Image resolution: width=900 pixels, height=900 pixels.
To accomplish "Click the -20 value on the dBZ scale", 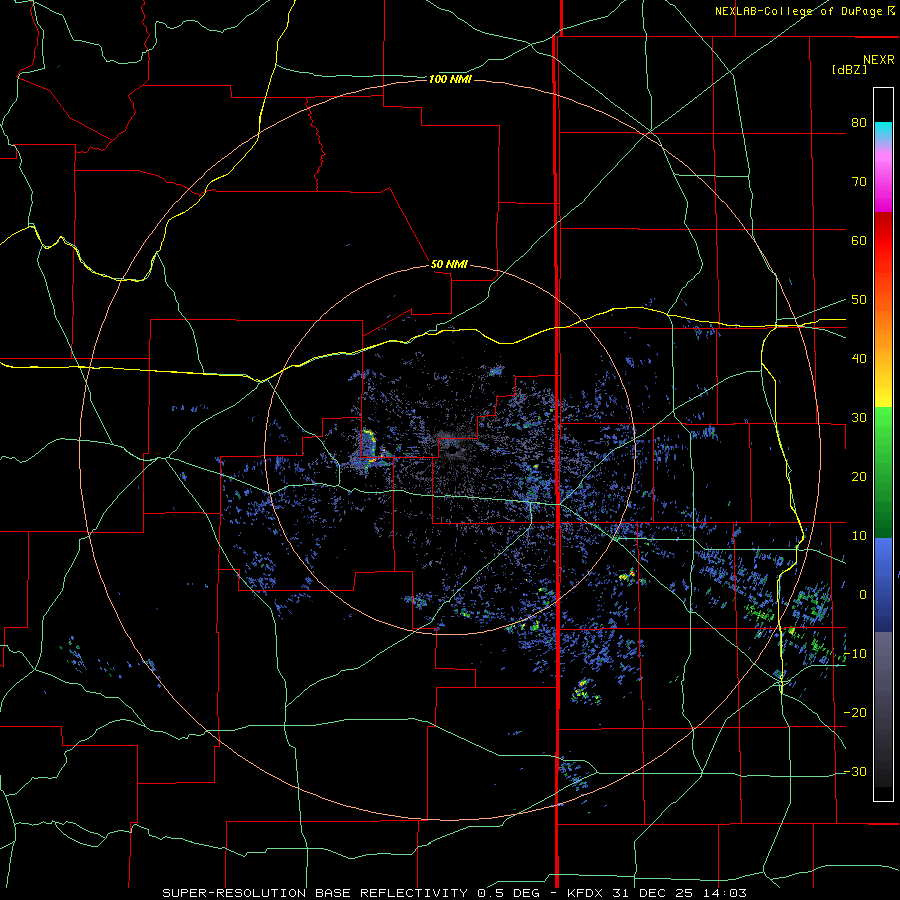I will 855,712.
